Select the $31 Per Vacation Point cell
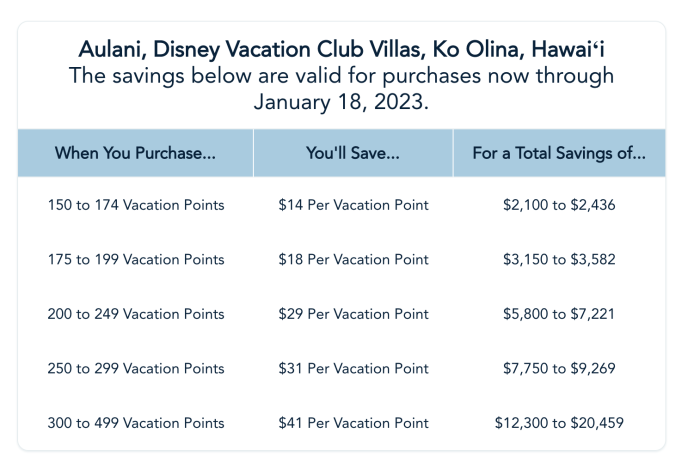The width and height of the screenshot is (700, 475). [x=353, y=368]
